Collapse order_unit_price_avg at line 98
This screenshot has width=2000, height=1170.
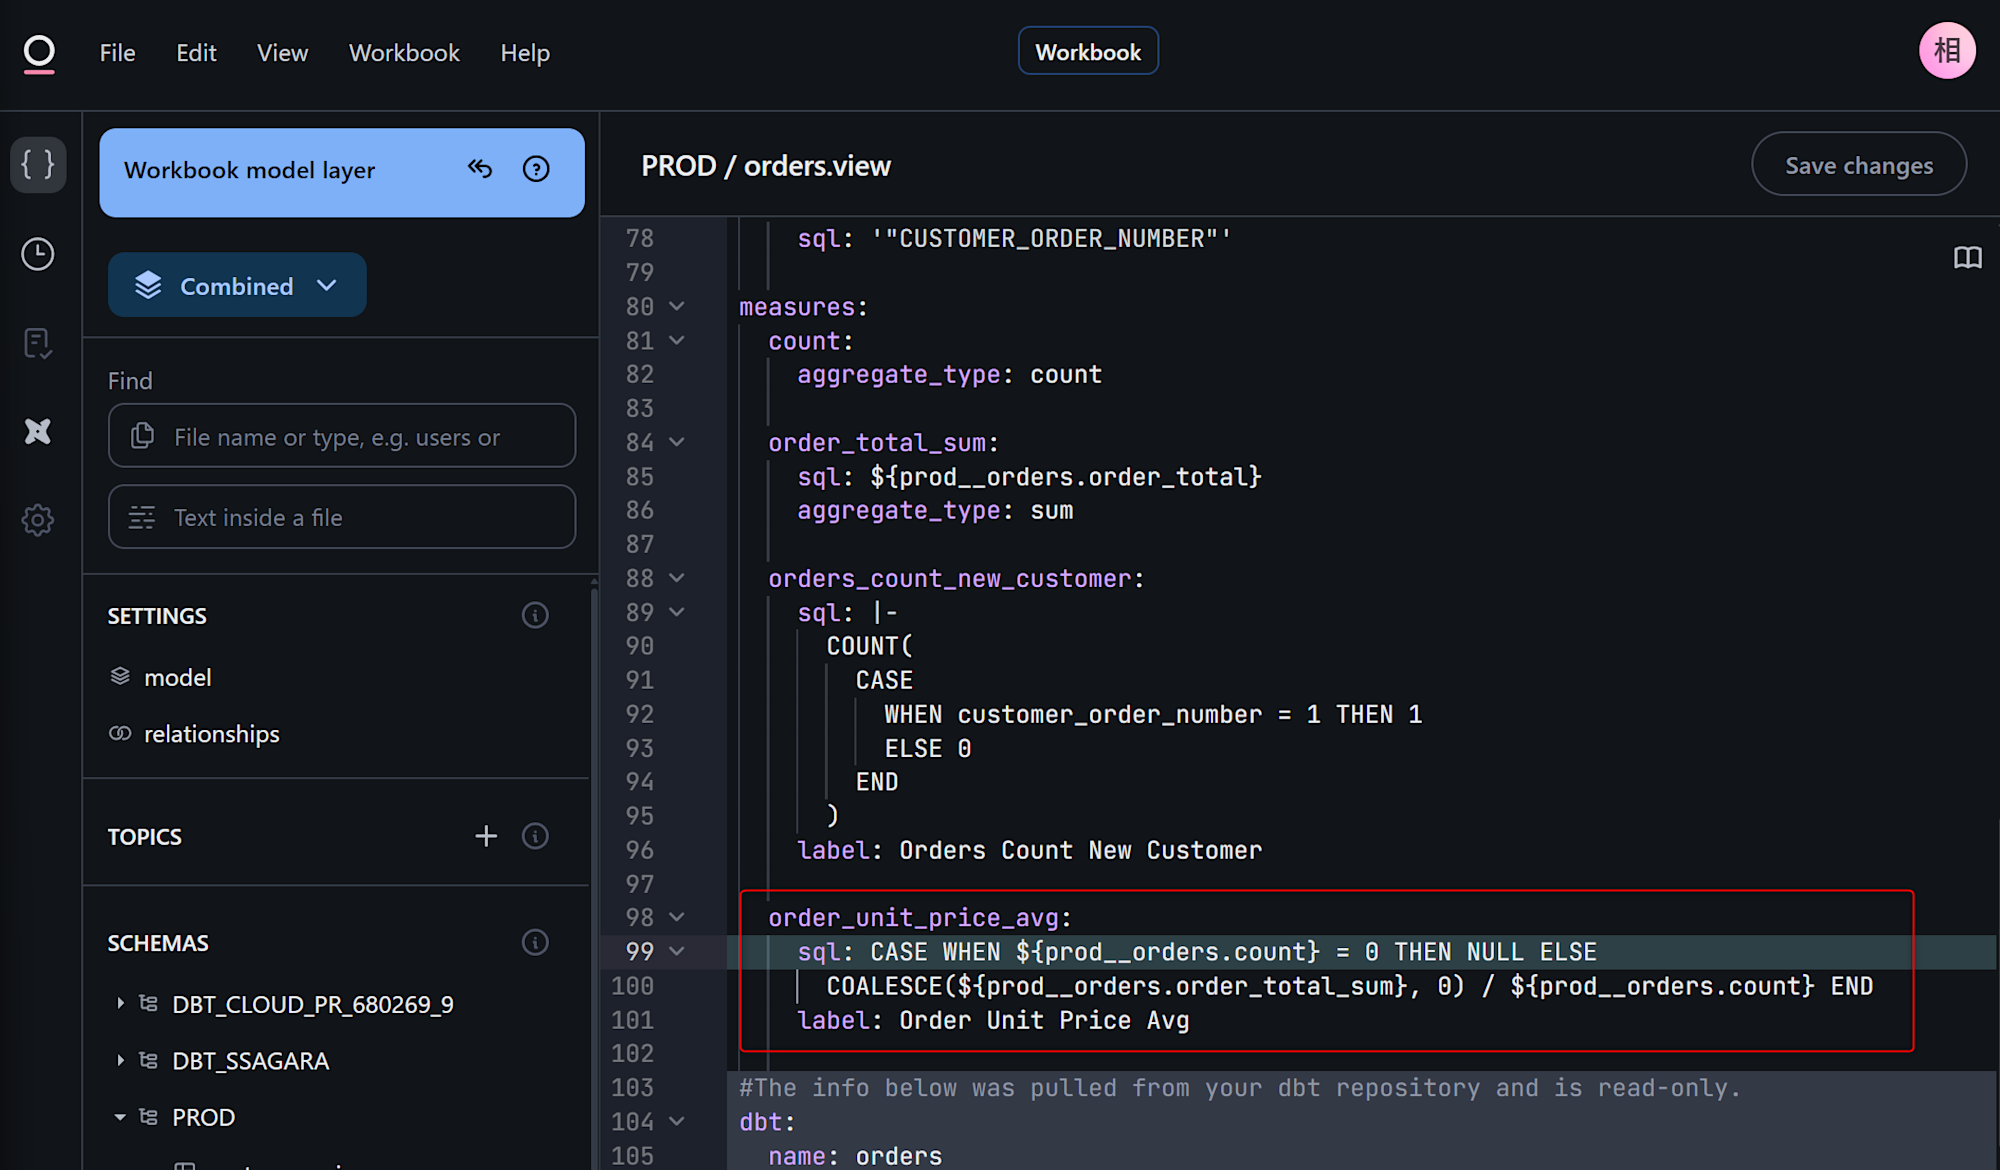[677, 917]
